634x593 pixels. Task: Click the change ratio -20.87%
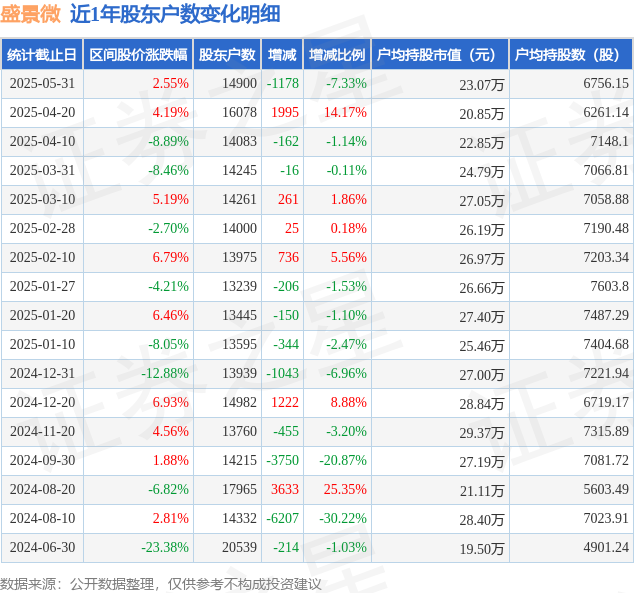343,460
